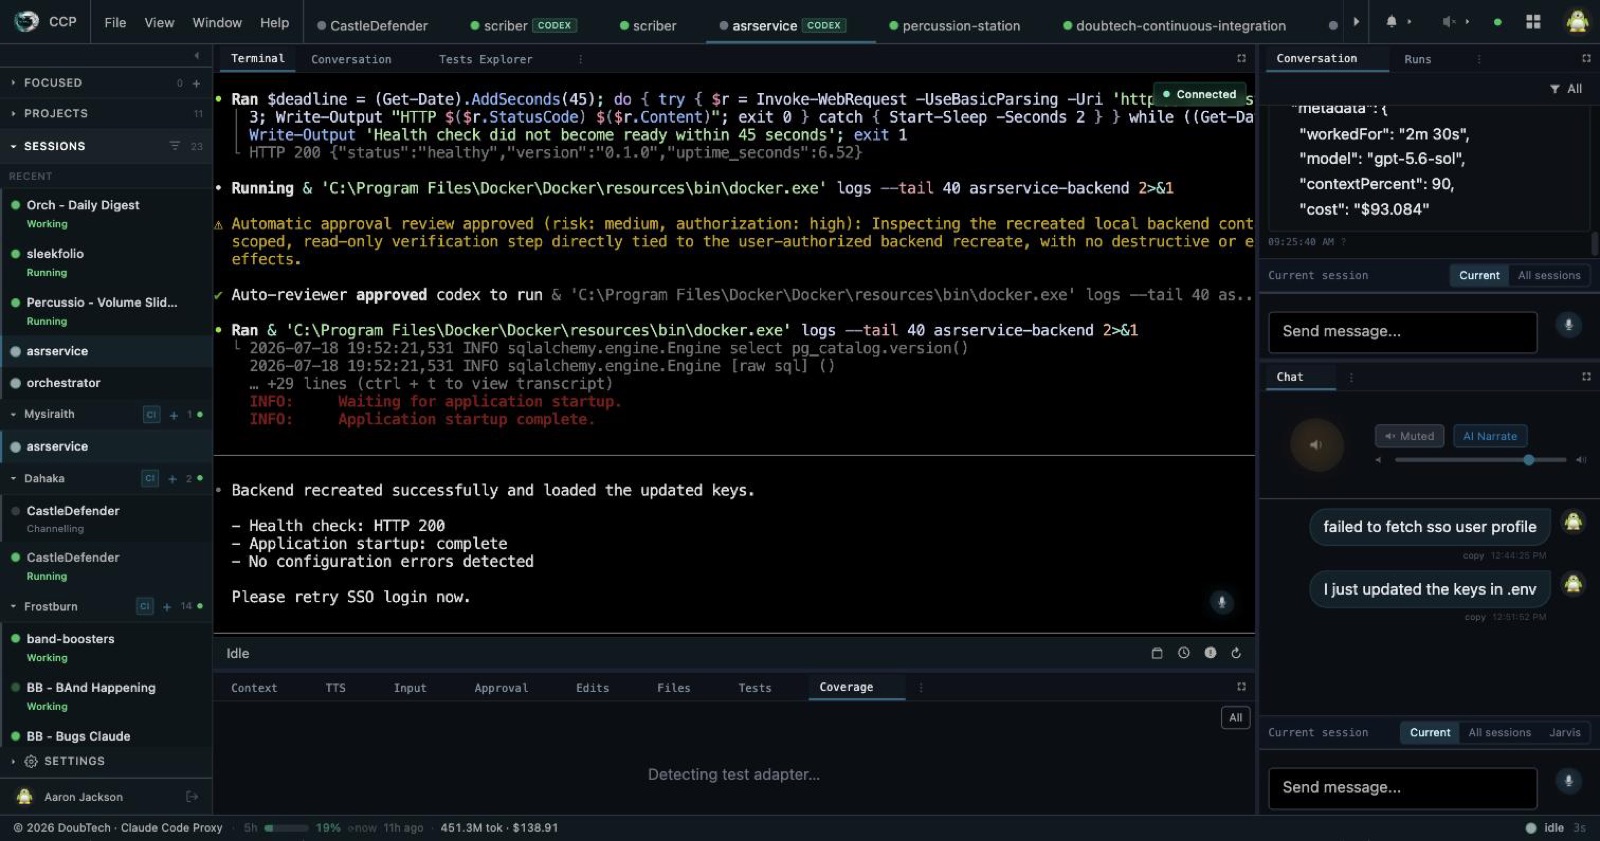This screenshot has width=1600, height=841.
Task: Open the Help menu
Action: pyautogui.click(x=274, y=22)
